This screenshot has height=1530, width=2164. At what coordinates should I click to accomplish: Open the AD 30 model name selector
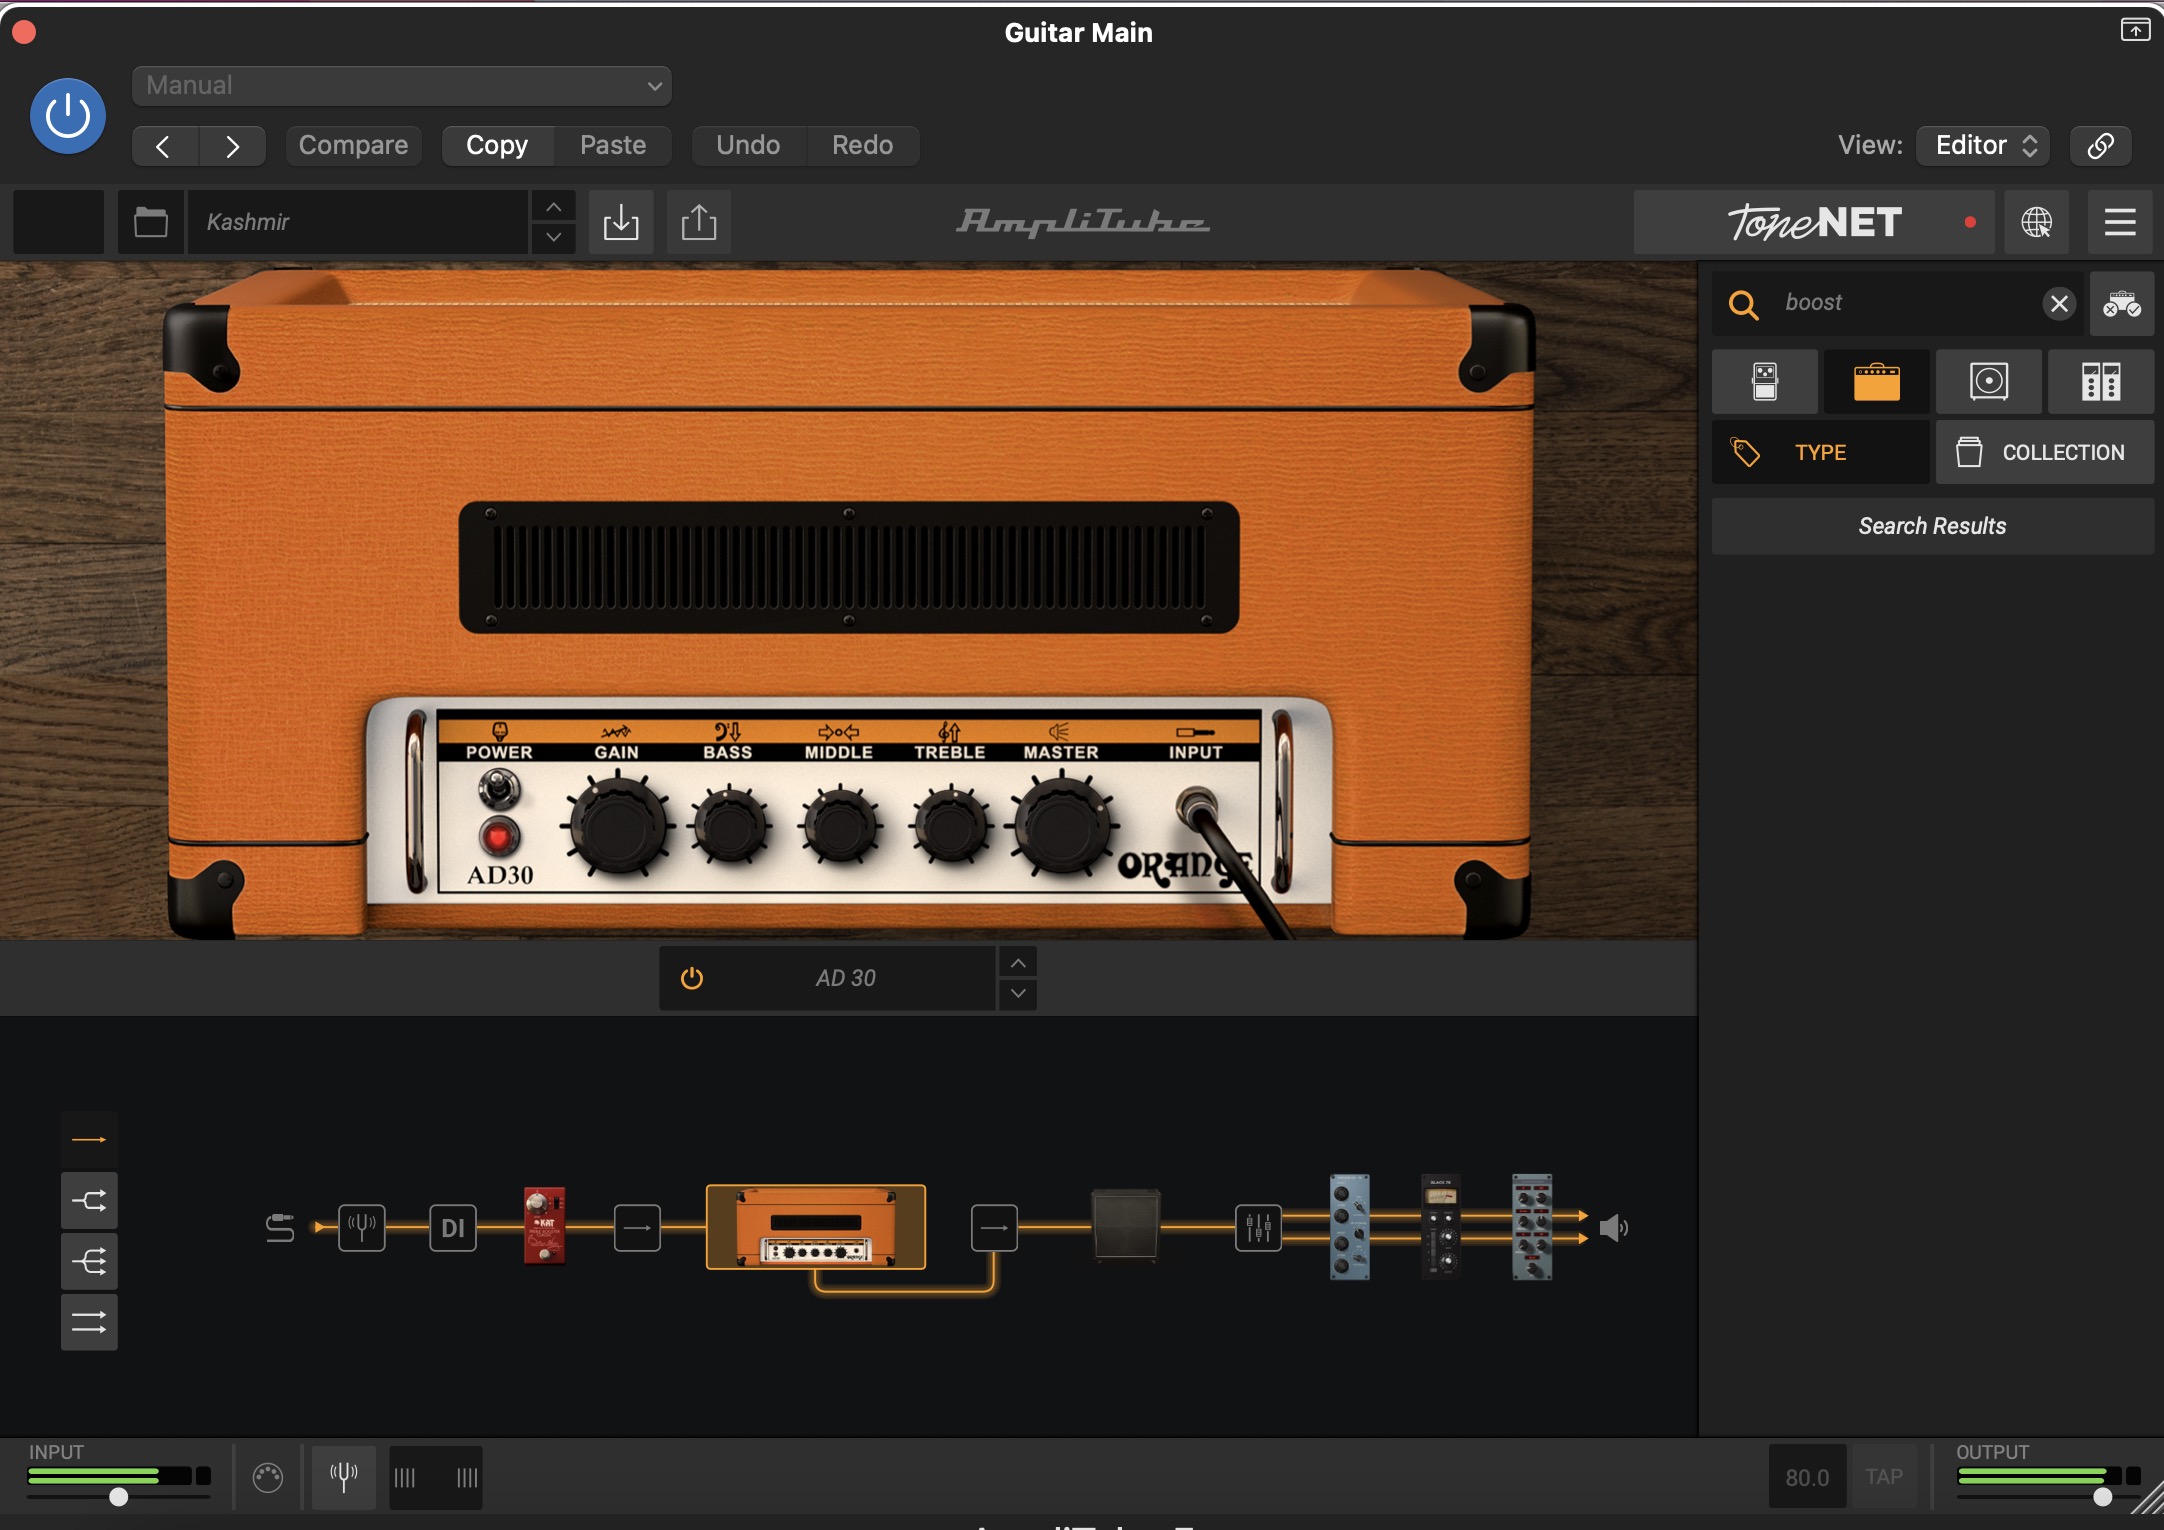click(x=845, y=978)
